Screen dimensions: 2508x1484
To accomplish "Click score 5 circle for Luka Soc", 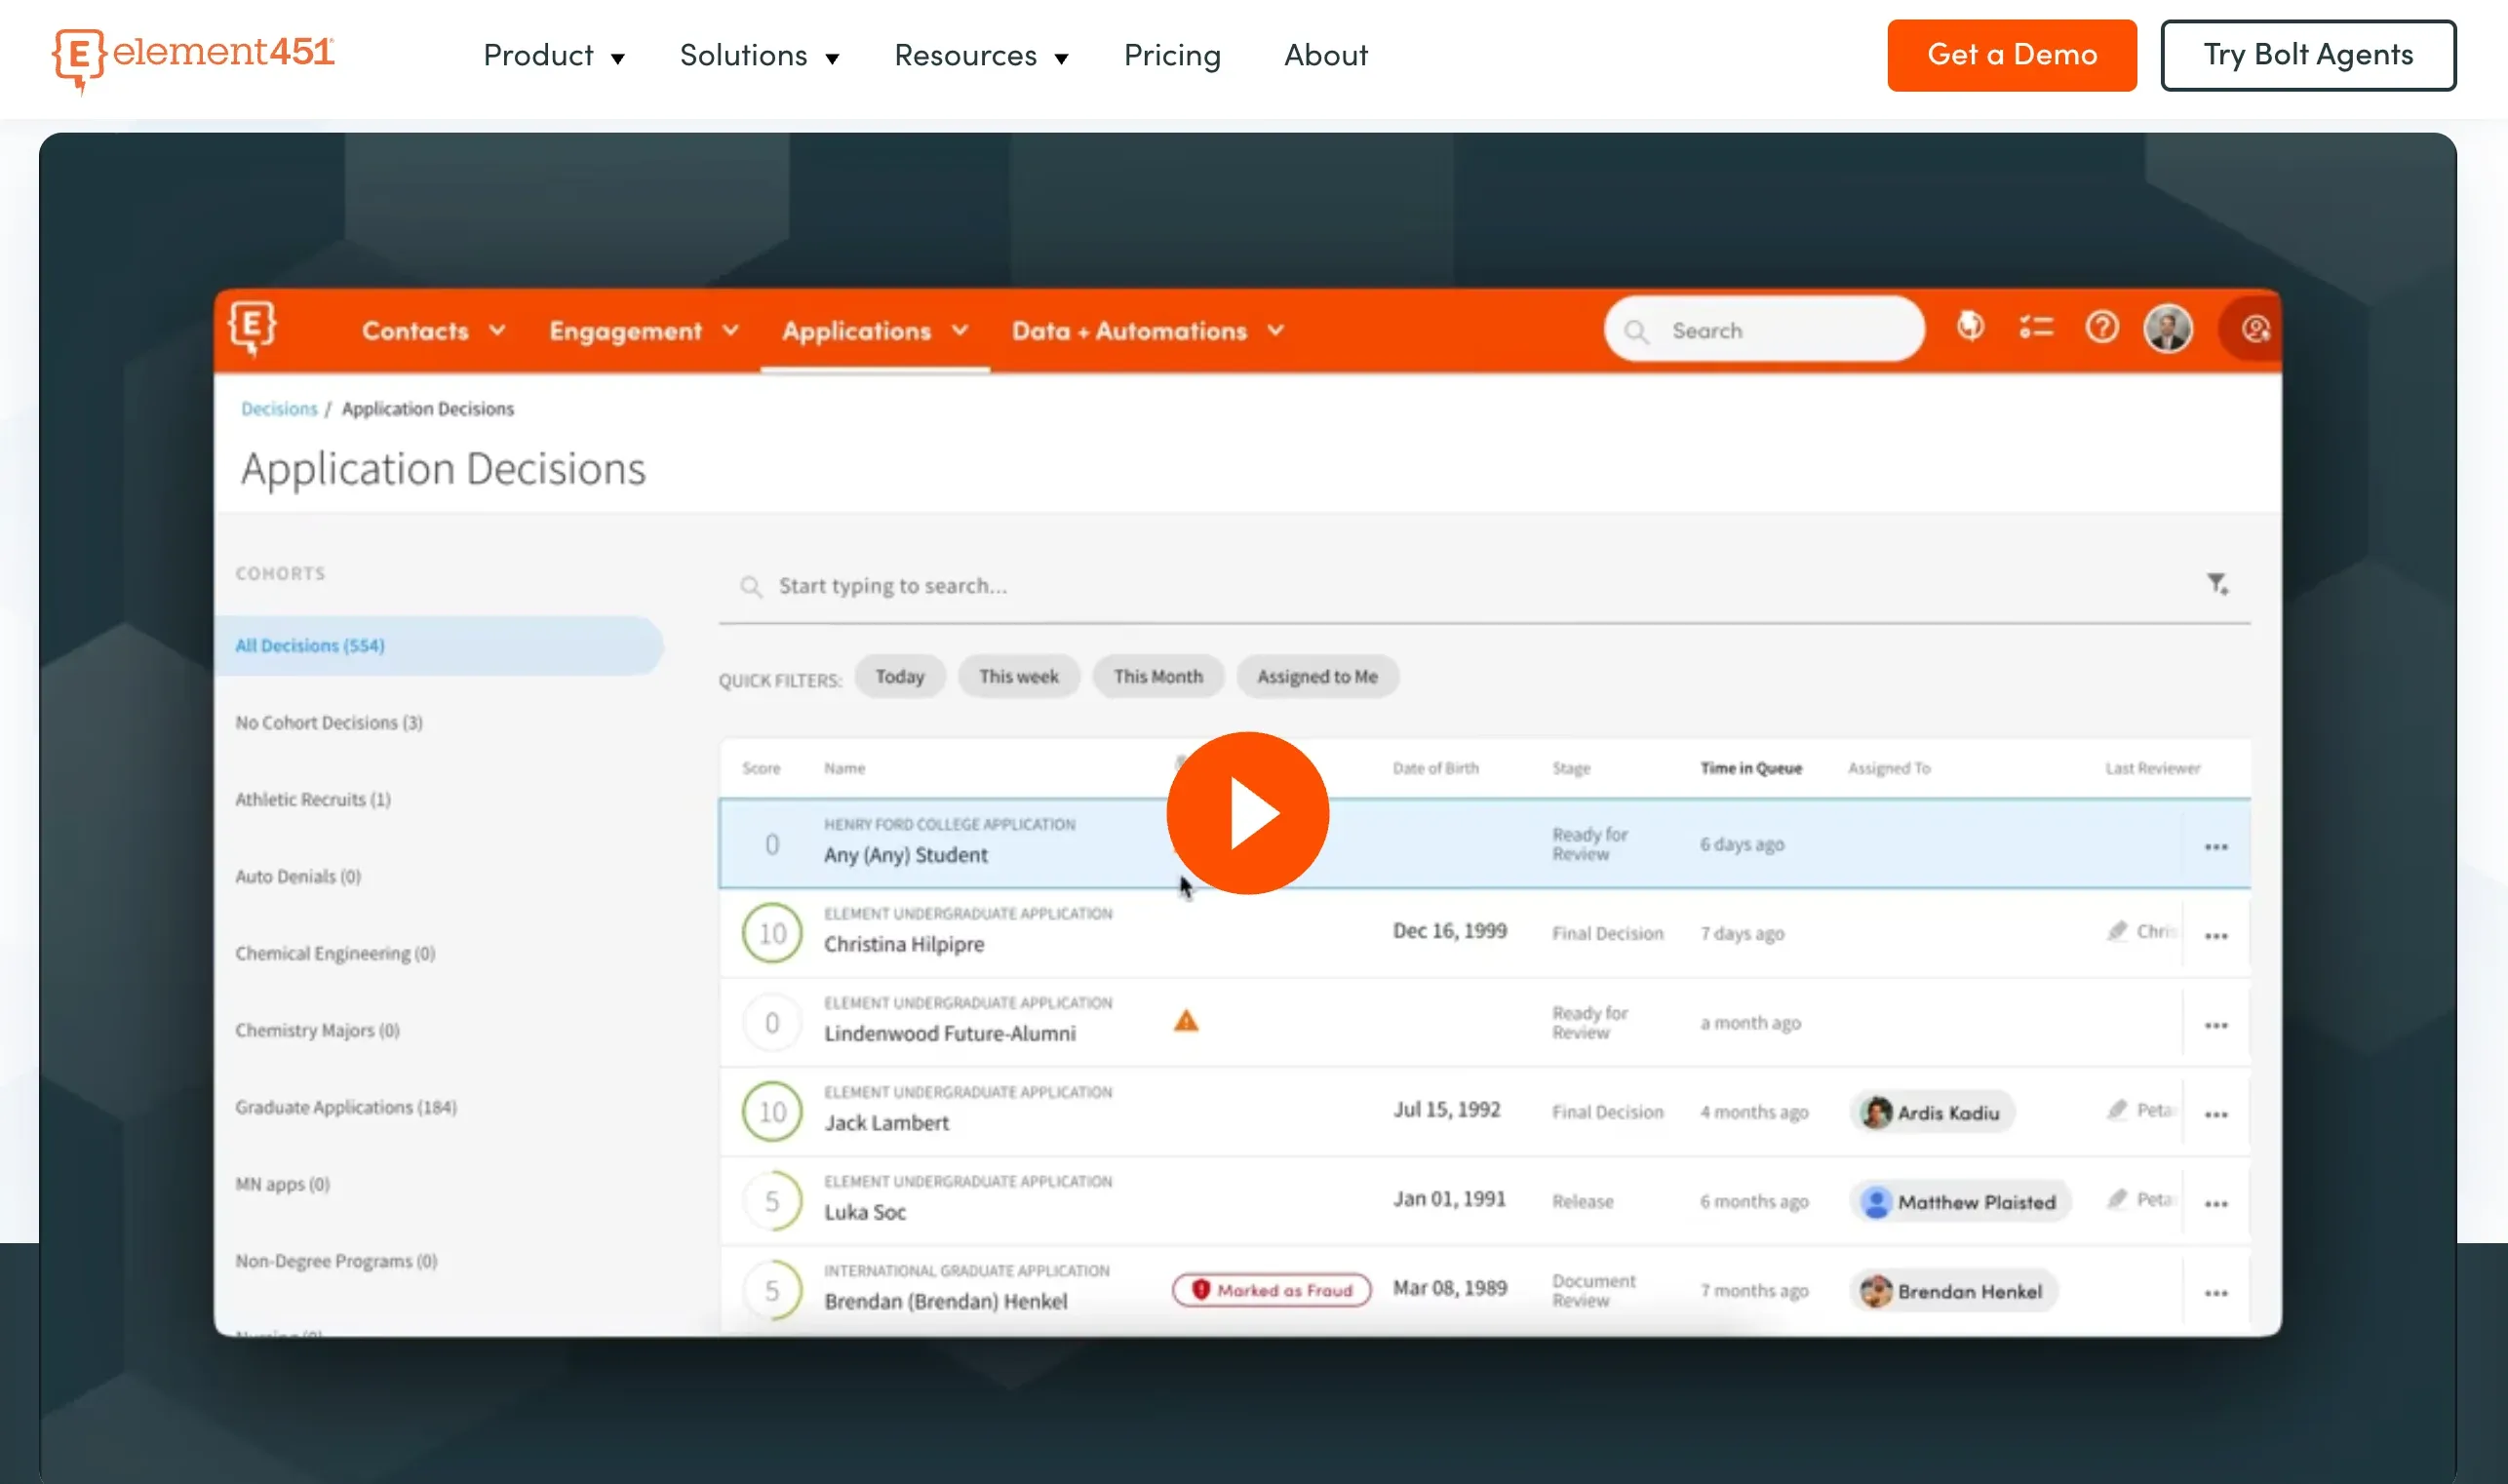I will (x=772, y=1201).
